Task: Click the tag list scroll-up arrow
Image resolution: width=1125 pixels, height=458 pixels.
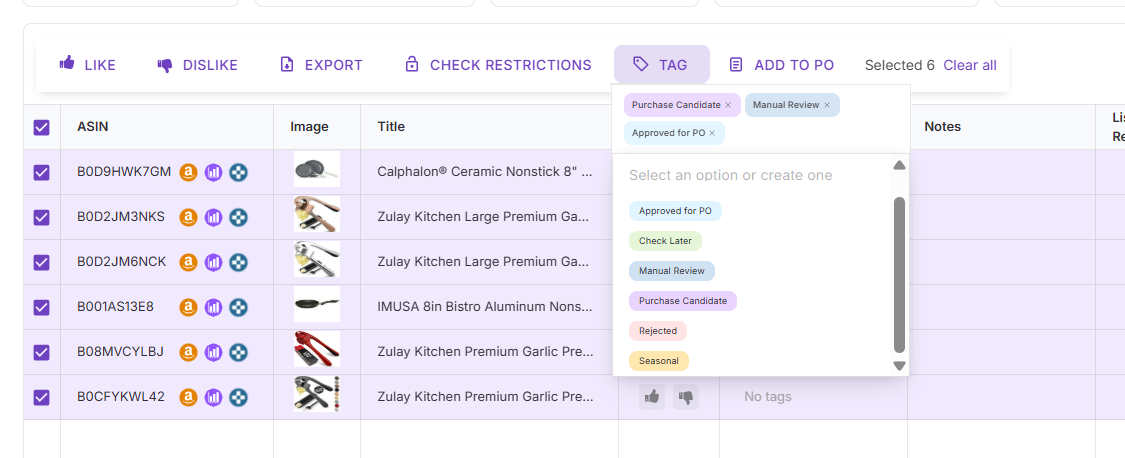Action: (x=899, y=165)
